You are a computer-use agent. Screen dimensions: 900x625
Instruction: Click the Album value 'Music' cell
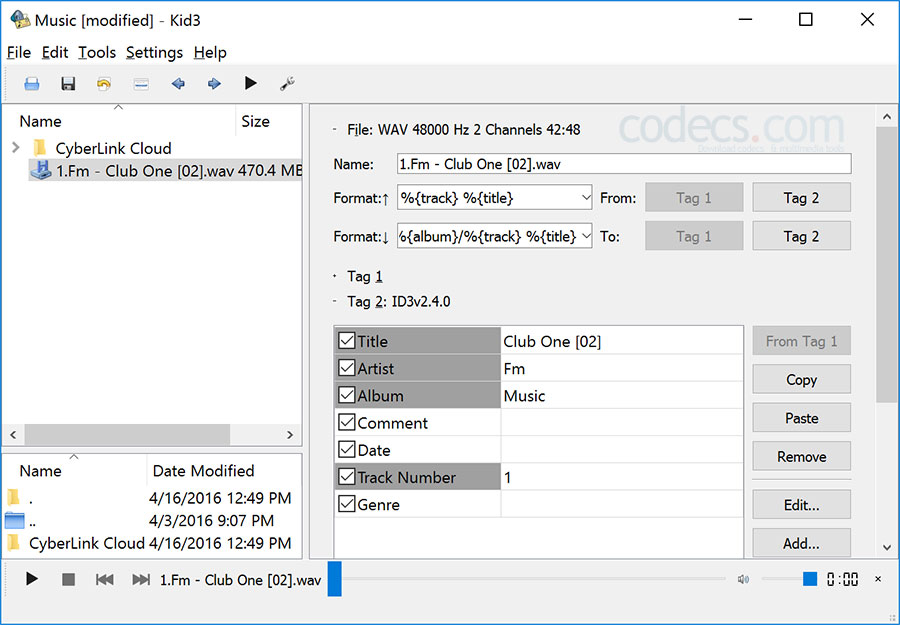(x=622, y=395)
